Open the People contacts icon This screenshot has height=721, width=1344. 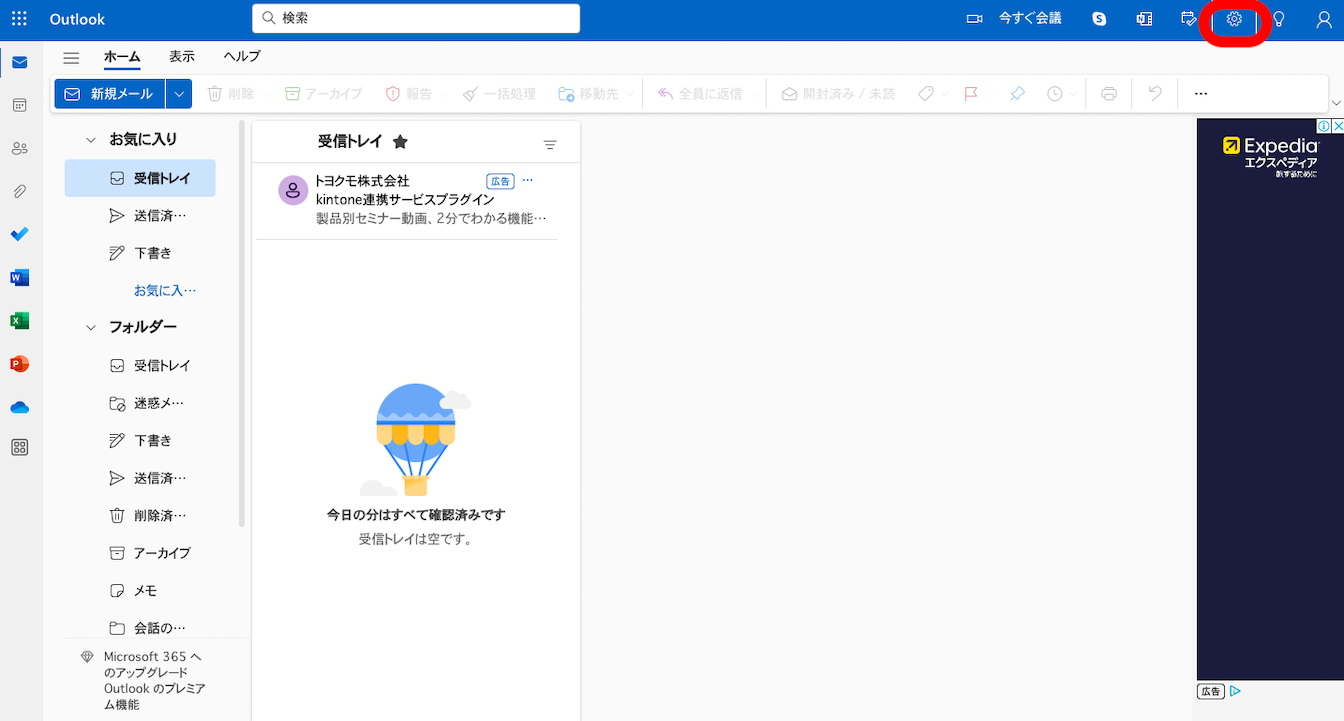point(19,148)
